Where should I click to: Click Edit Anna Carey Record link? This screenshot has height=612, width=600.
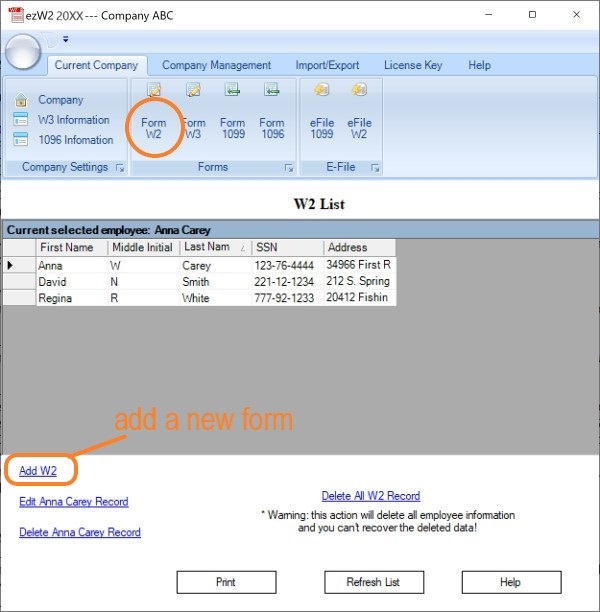74,502
